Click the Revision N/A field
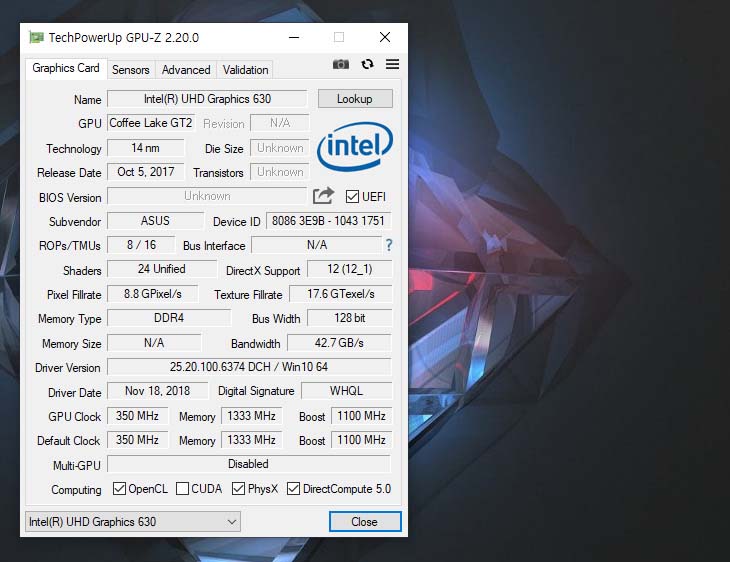The height and width of the screenshot is (562, 730). (x=280, y=123)
